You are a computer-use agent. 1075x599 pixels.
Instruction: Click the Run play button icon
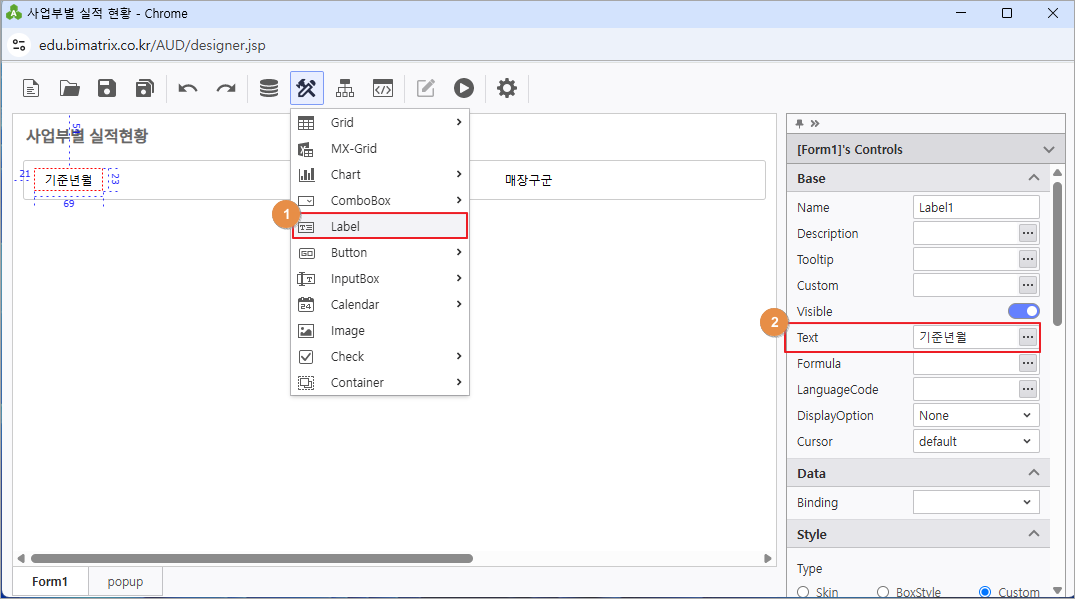[x=463, y=88]
